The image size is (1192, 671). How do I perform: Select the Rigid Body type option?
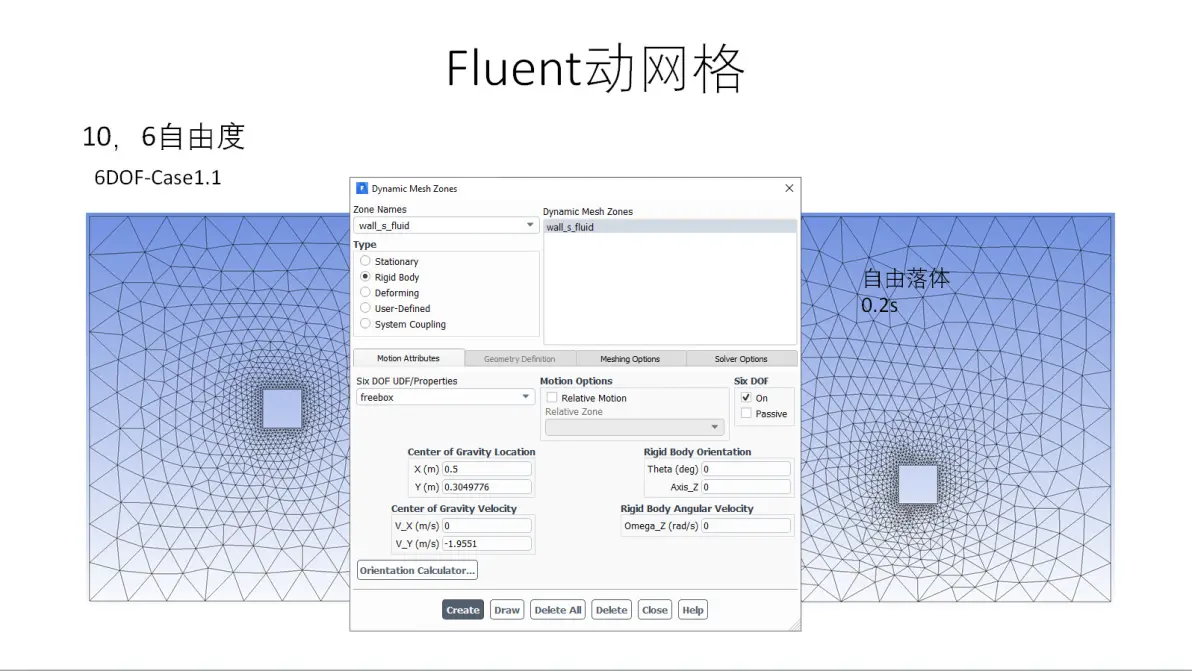(366, 277)
